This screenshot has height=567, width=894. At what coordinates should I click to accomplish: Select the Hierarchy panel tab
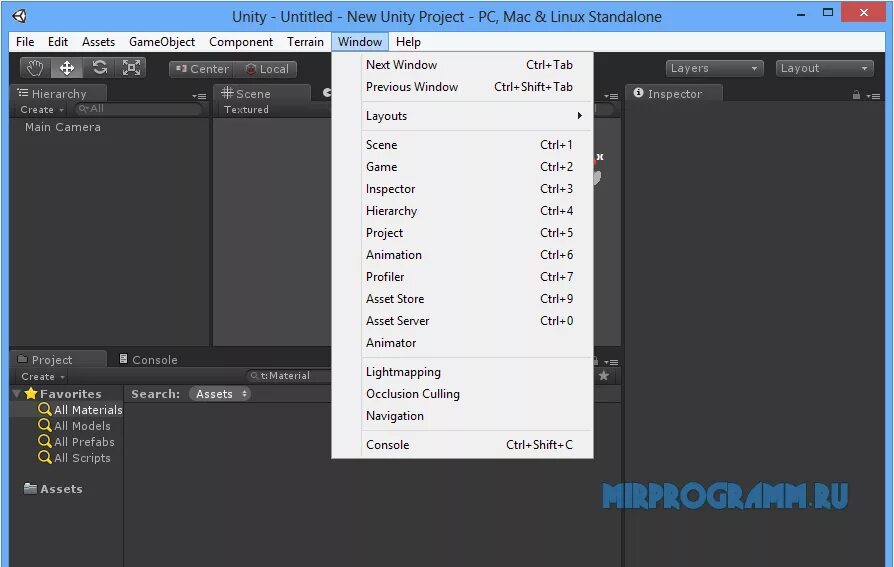pos(58,94)
